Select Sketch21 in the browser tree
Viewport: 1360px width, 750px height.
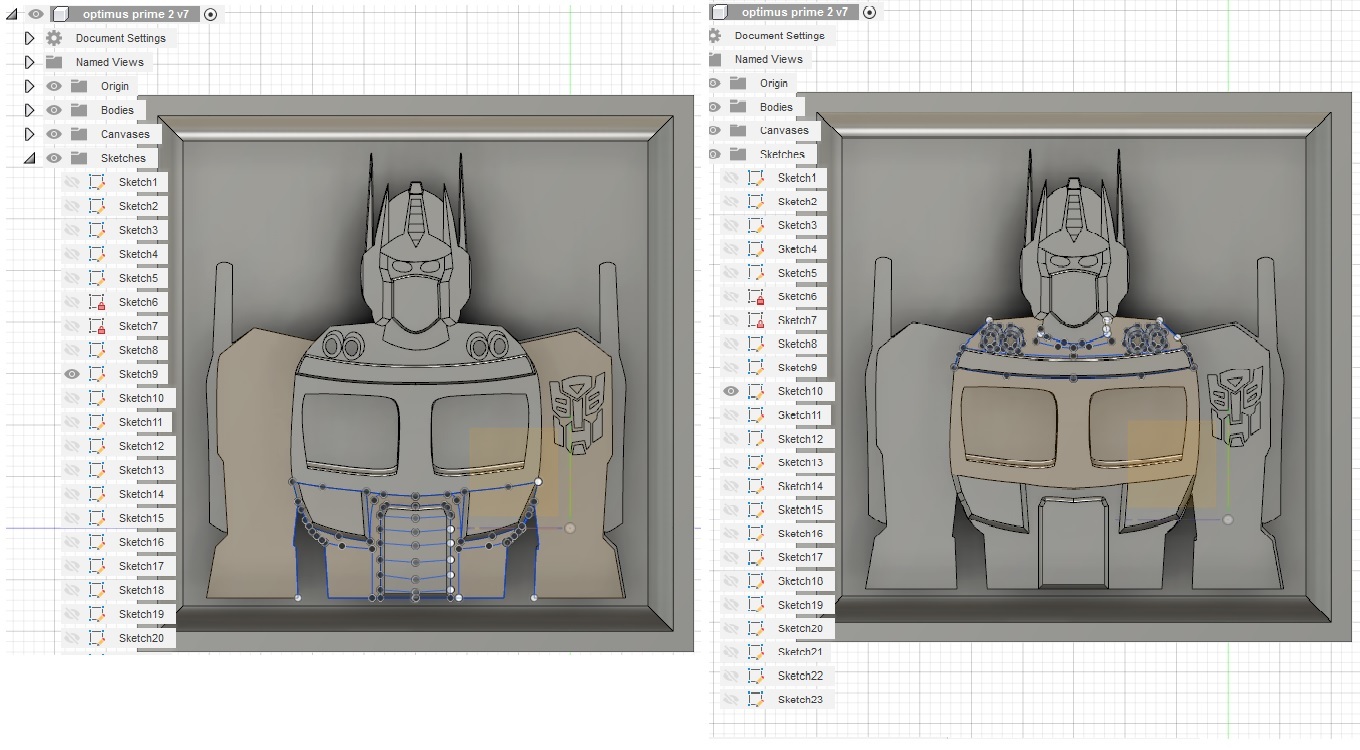coord(799,652)
